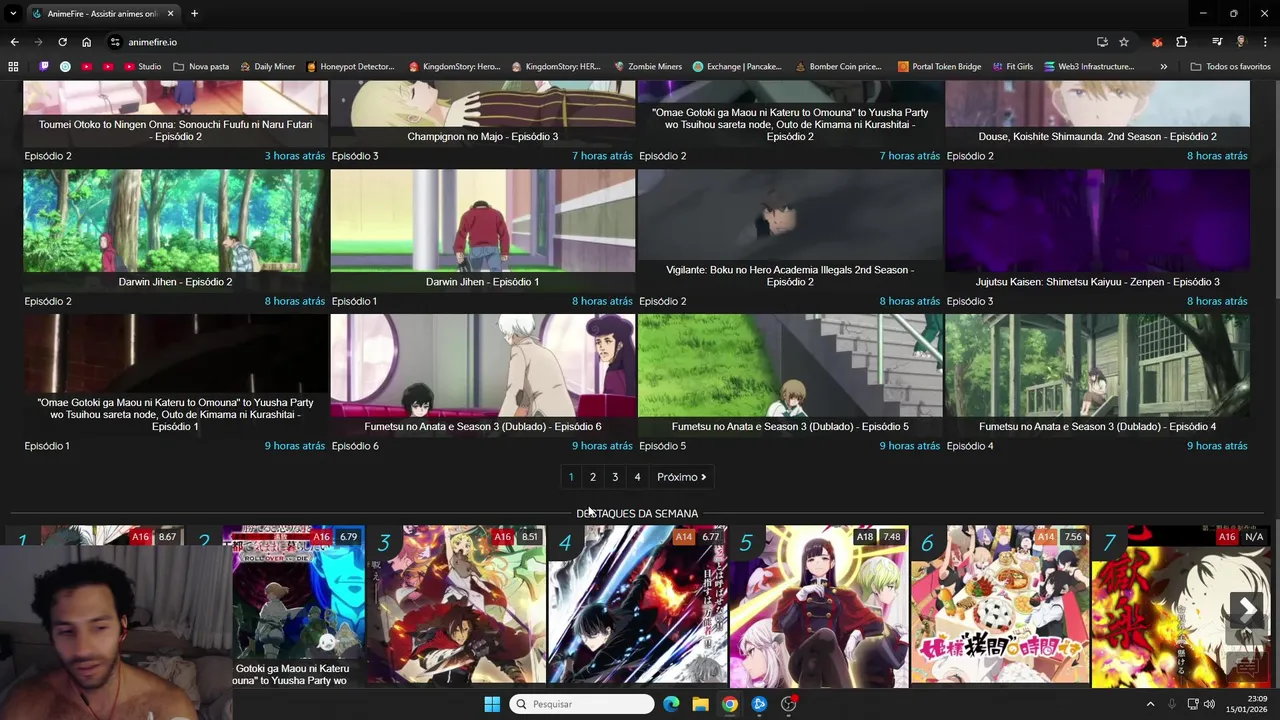Open Jujutsu Kaisen Shimetsu Kaiyuu Episódio 3

pos(1097,230)
